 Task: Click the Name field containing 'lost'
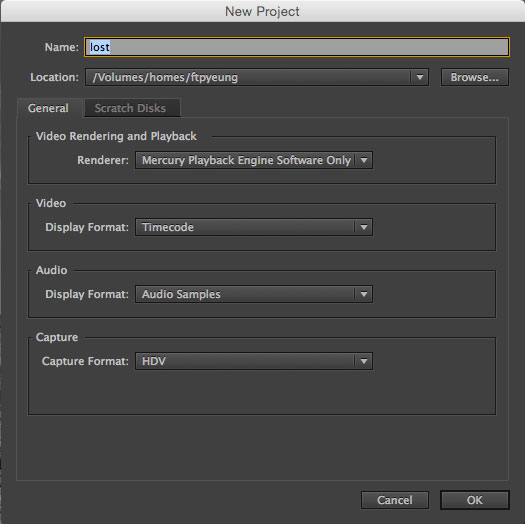click(x=297, y=47)
